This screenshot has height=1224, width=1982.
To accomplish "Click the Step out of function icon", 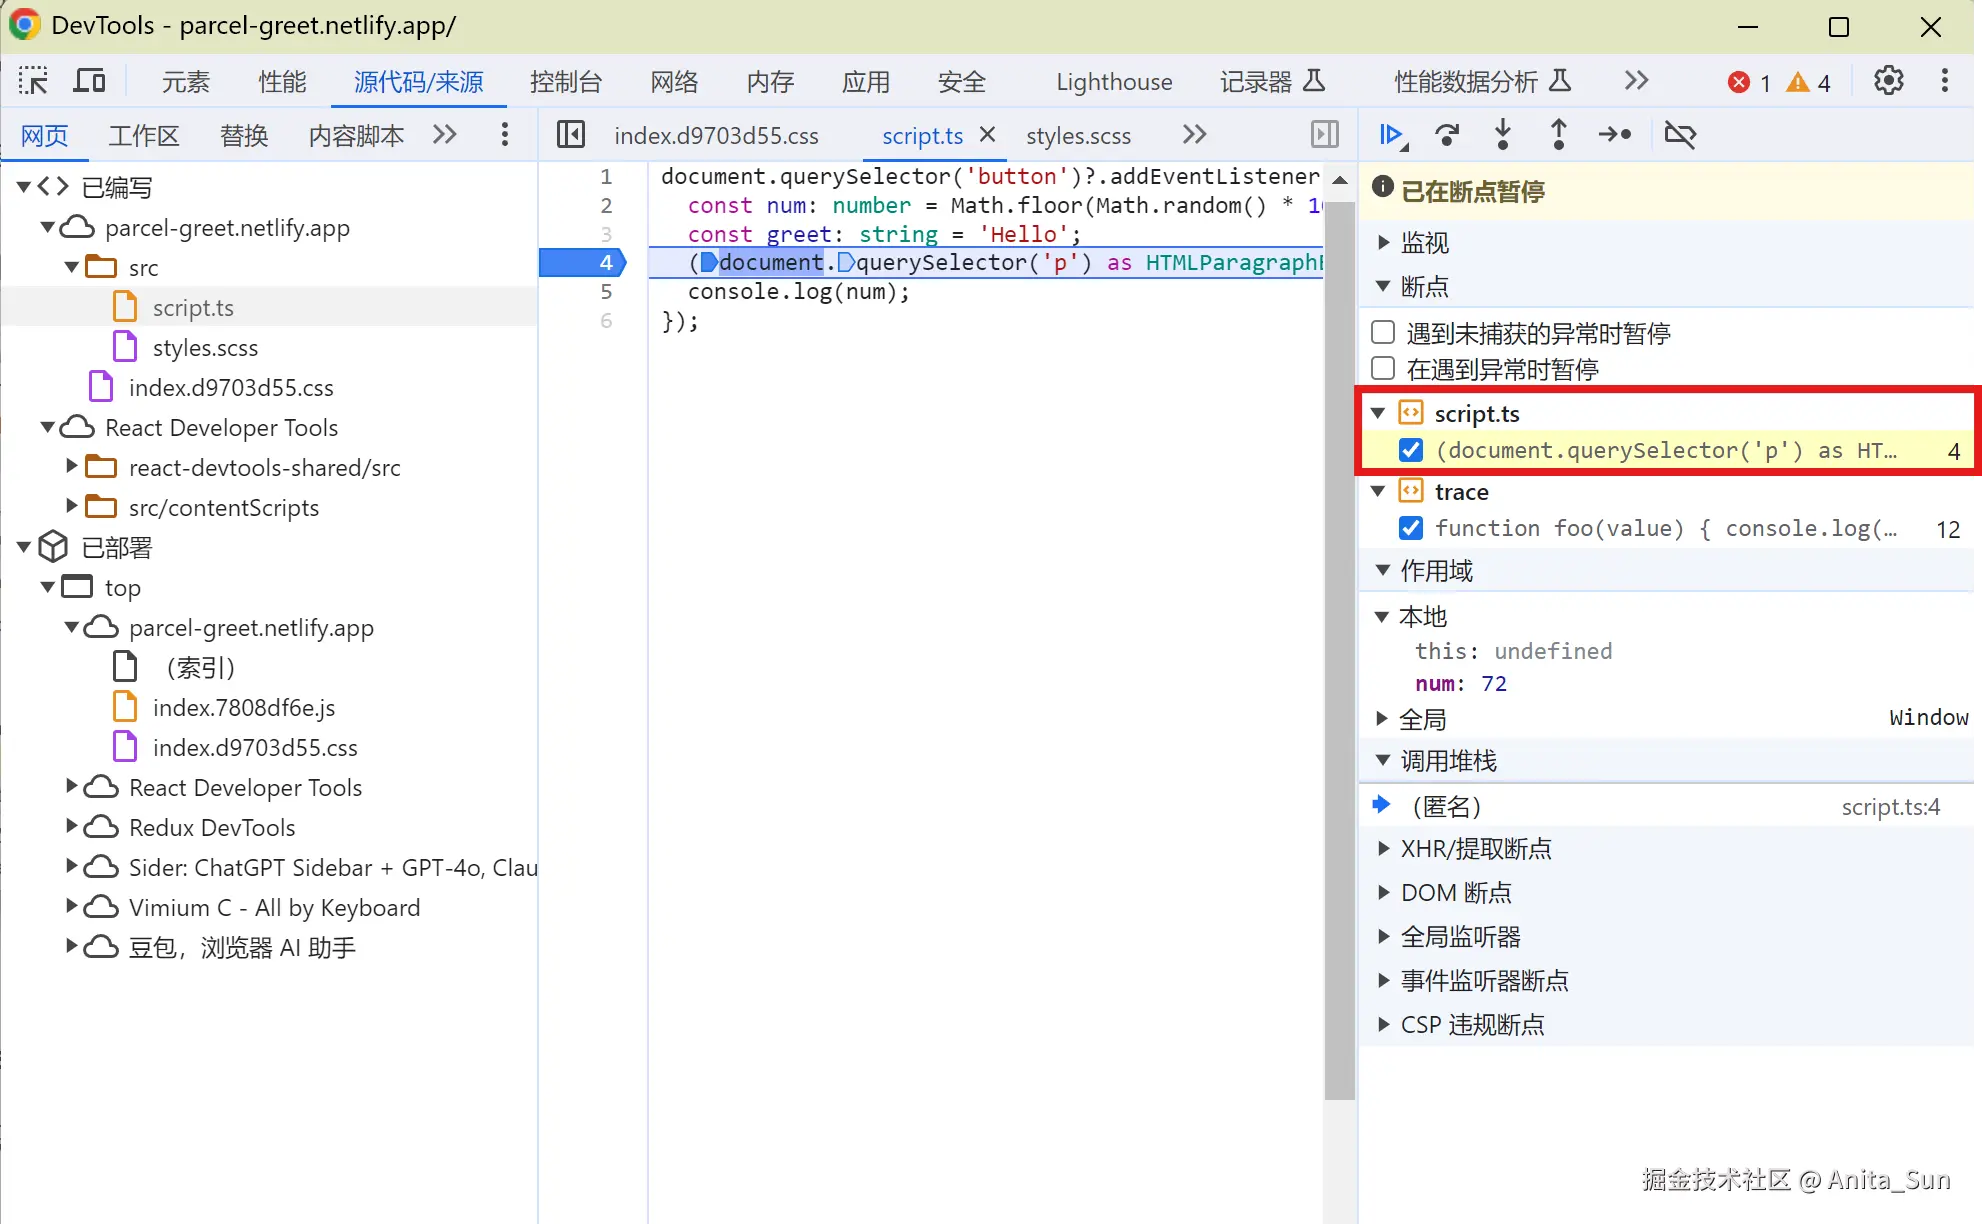I will coord(1558,134).
